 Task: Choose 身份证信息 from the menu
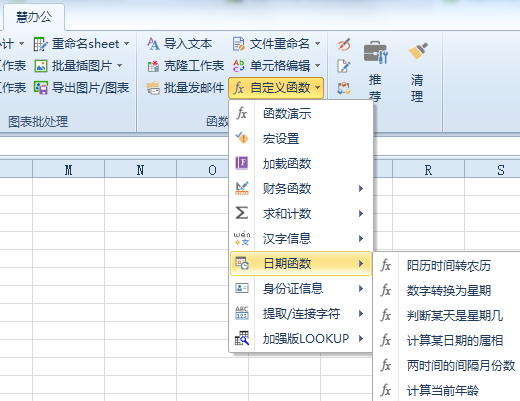click(x=301, y=289)
